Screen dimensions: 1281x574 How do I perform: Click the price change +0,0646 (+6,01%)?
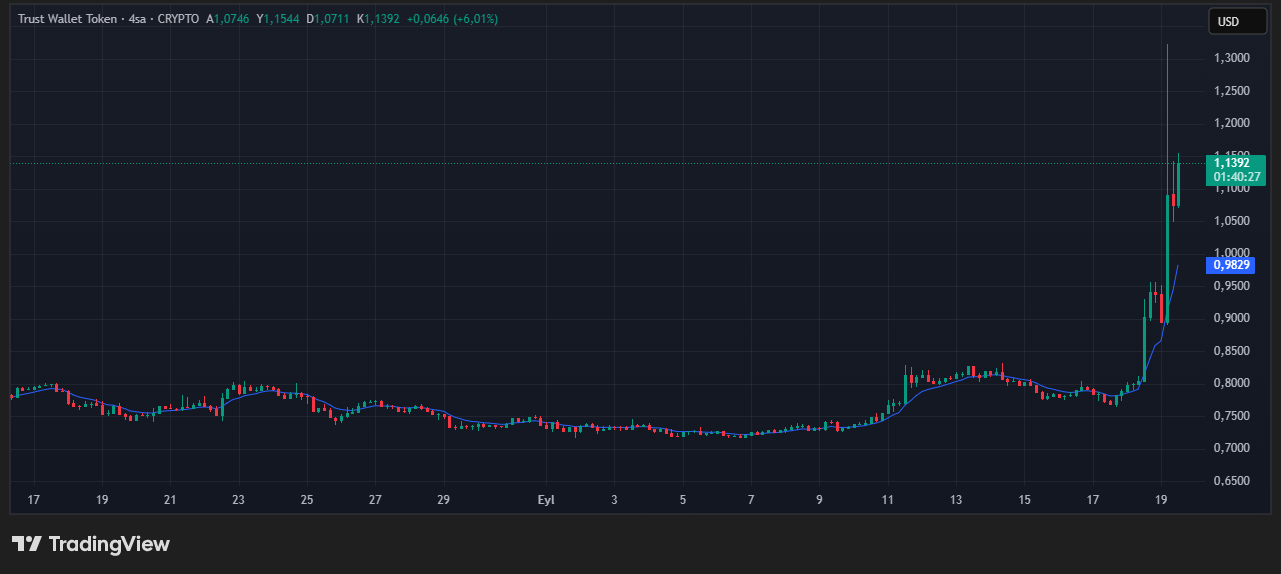pos(452,19)
